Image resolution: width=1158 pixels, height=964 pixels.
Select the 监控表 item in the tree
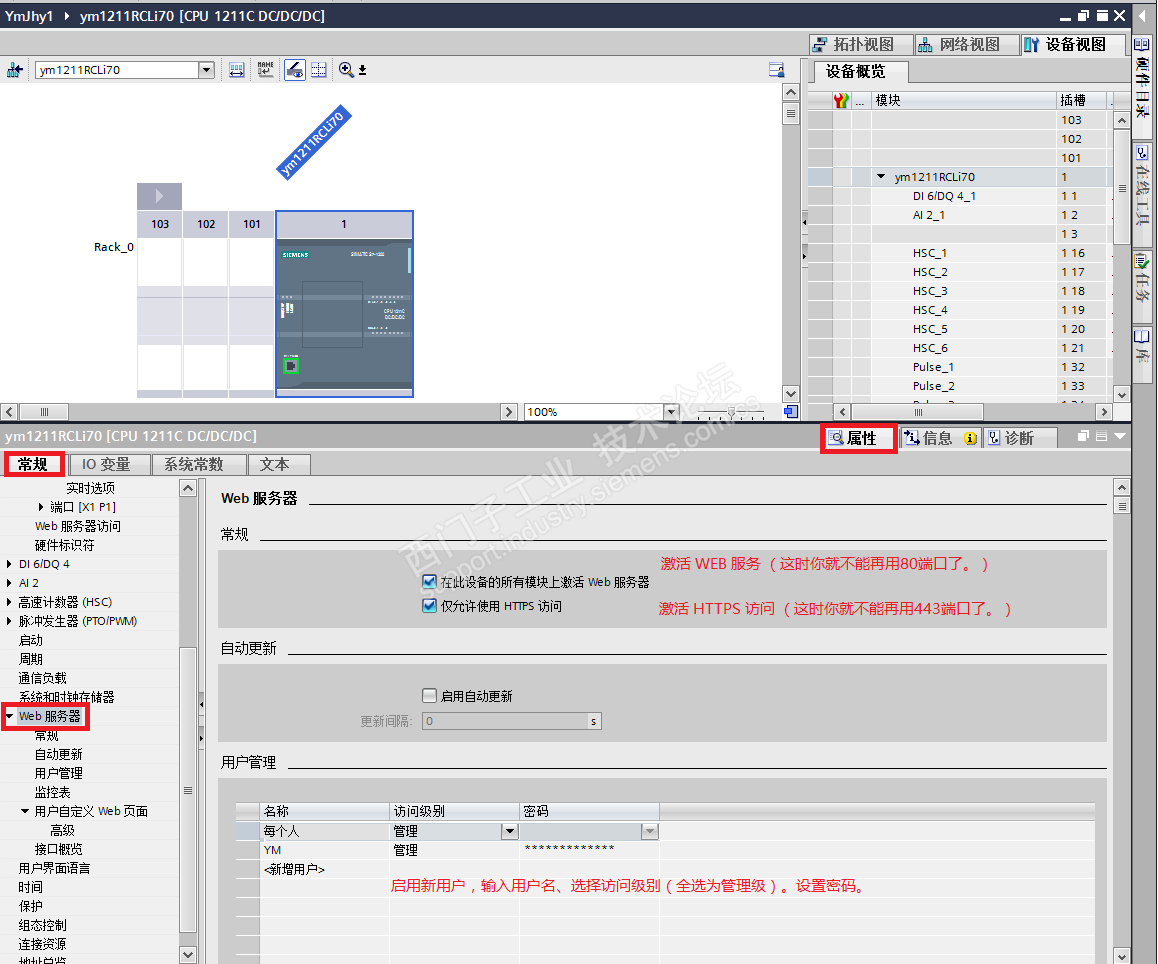[52, 792]
